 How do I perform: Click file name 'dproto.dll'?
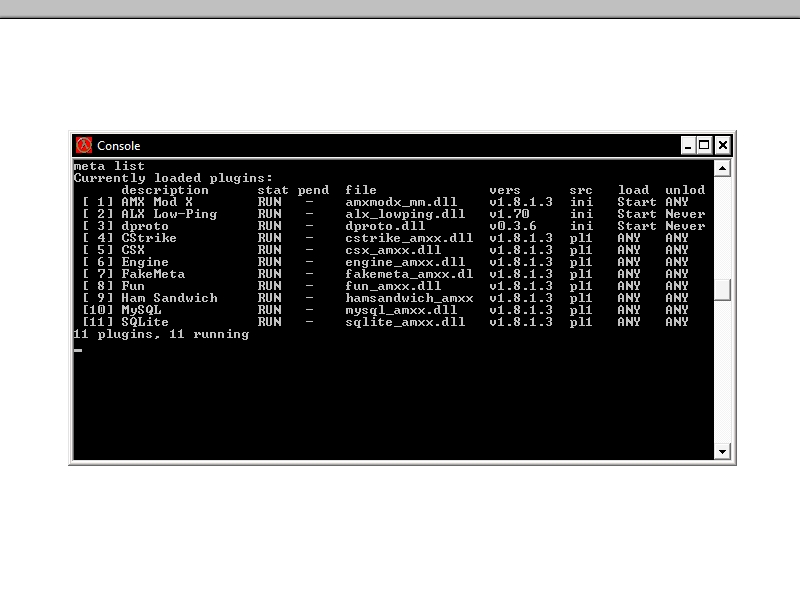(385, 226)
